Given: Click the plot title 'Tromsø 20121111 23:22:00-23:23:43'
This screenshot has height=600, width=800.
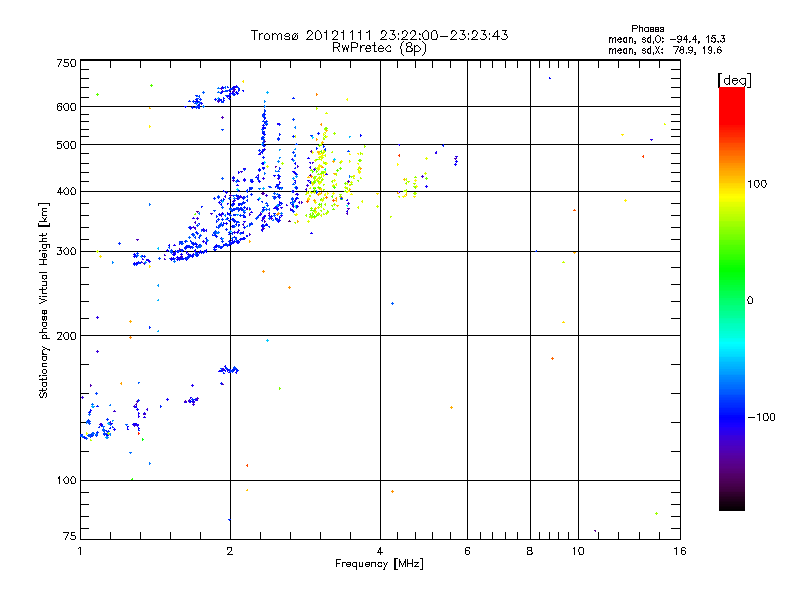Looking at the screenshot, I should (379, 35).
